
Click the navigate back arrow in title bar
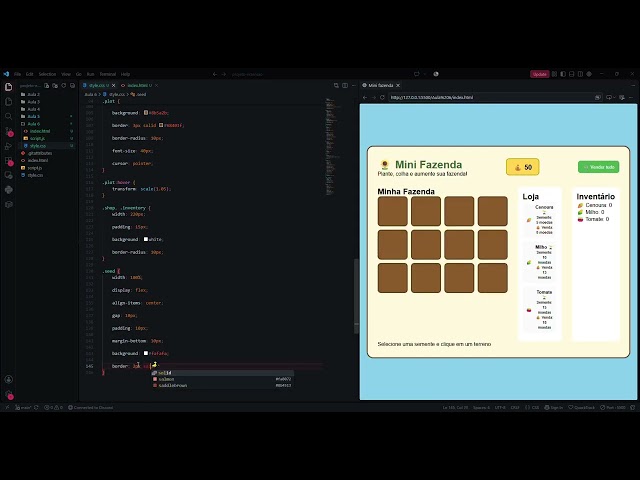[x=215, y=74]
